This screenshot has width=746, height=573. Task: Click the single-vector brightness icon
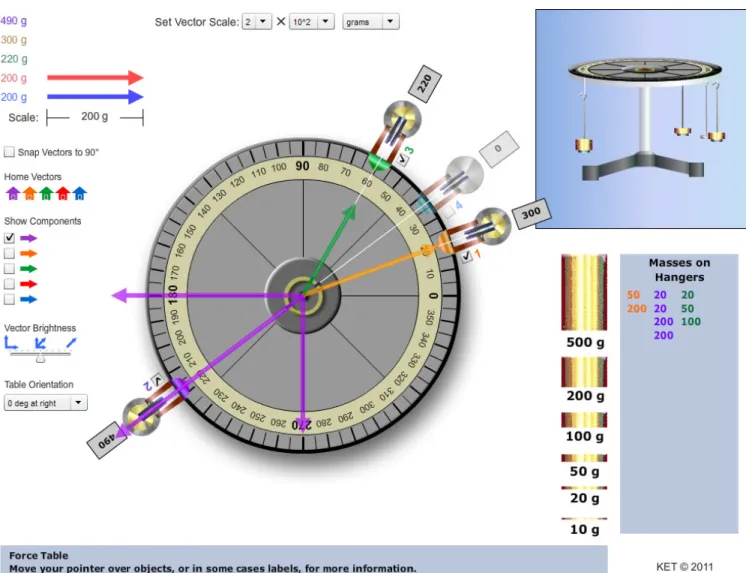point(71,343)
